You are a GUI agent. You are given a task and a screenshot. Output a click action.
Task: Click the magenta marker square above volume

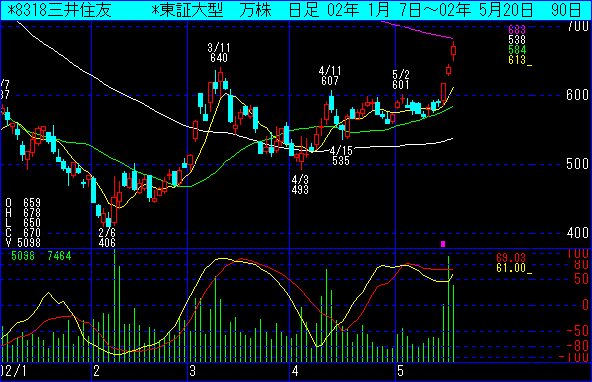point(443,244)
